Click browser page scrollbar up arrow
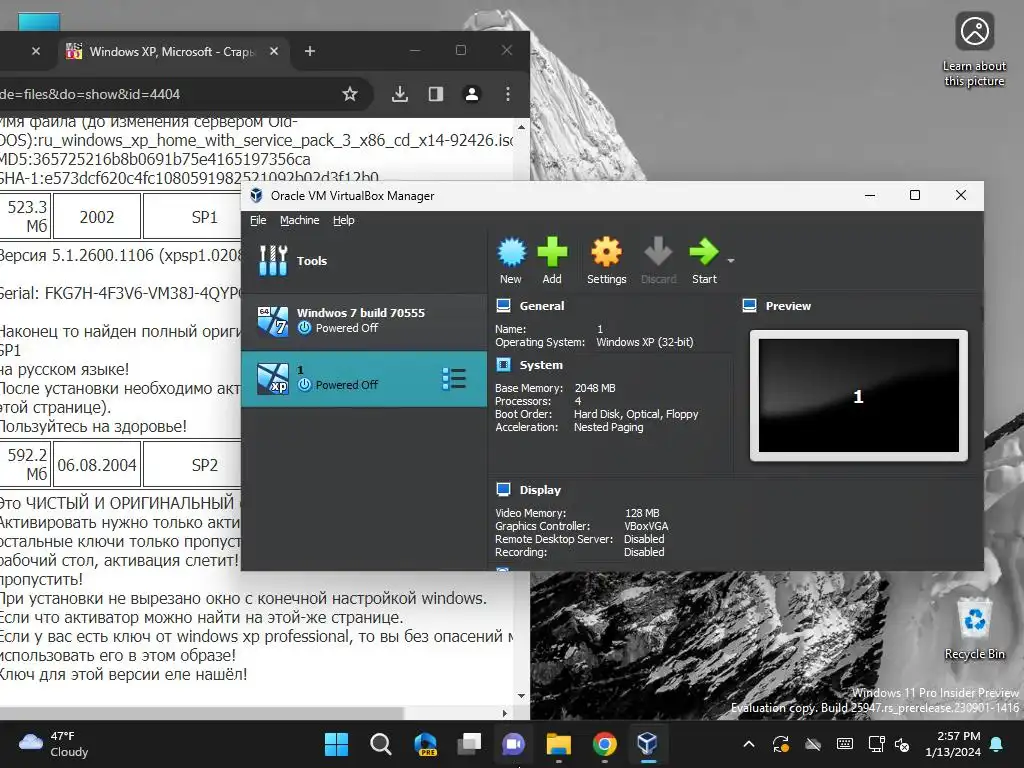The height and width of the screenshot is (768, 1024). click(x=521, y=127)
